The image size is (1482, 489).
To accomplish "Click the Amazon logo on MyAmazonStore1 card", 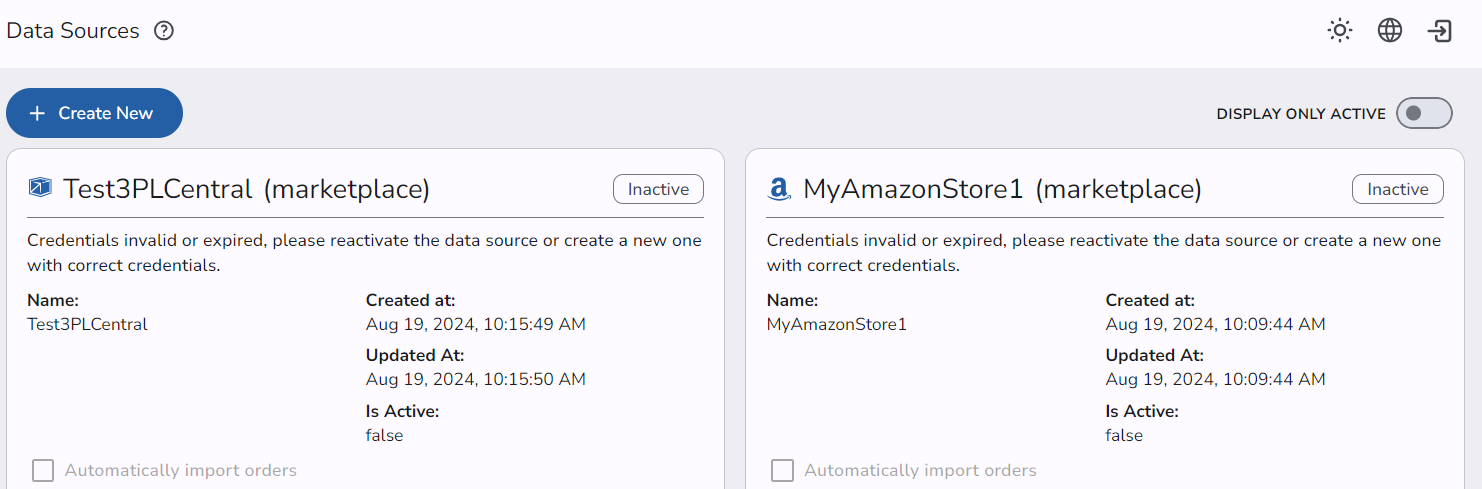I will (x=779, y=189).
